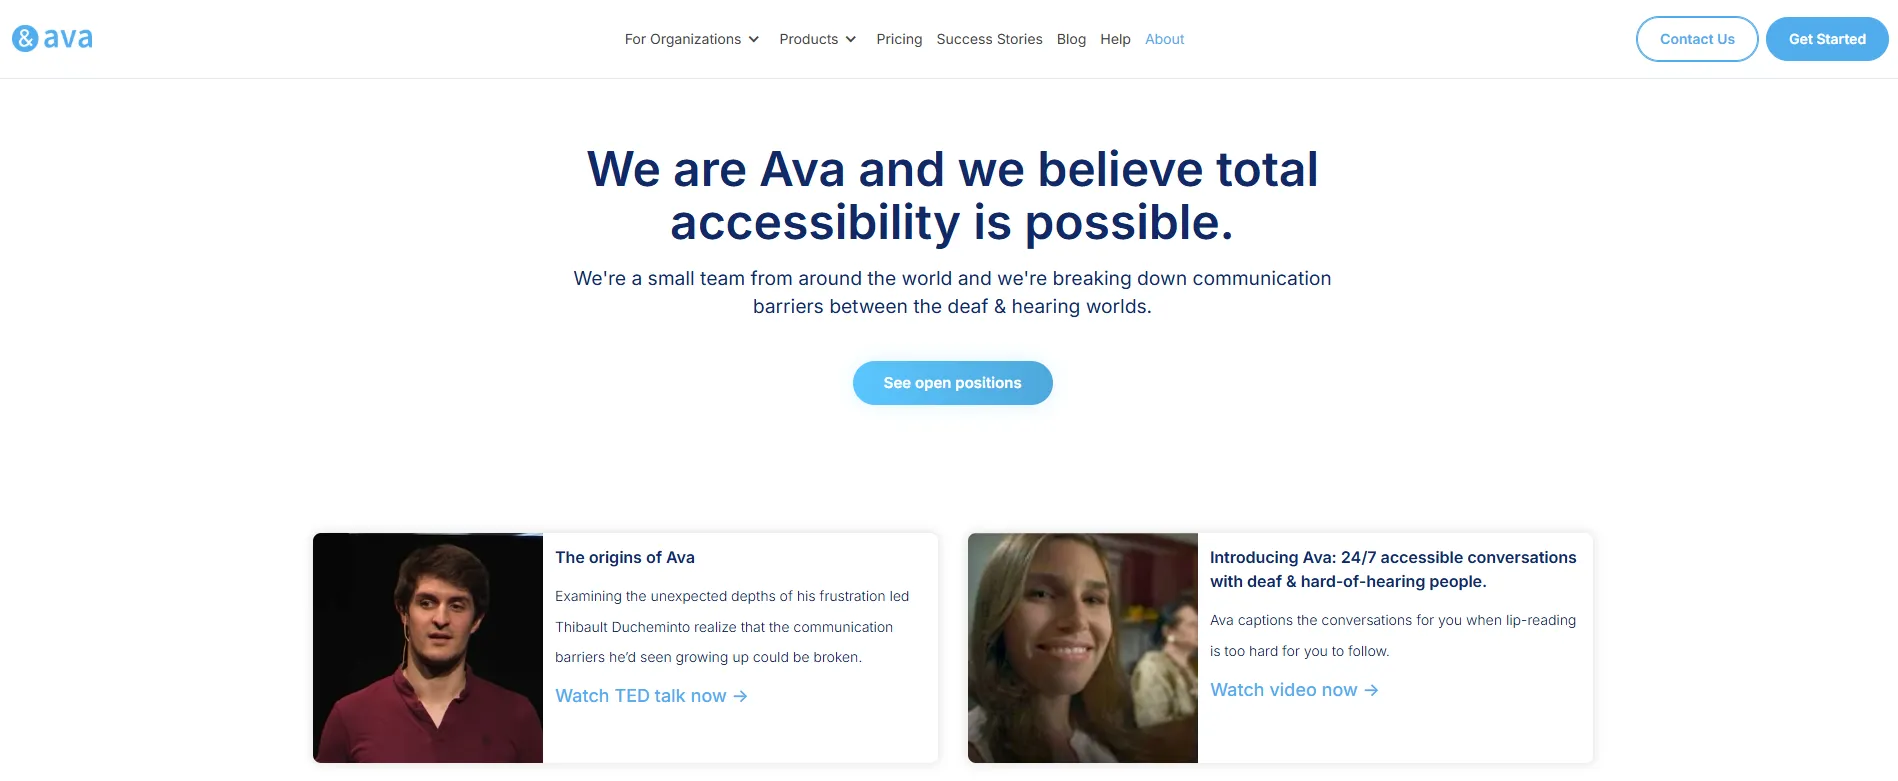Go to the Pricing page

point(899,39)
